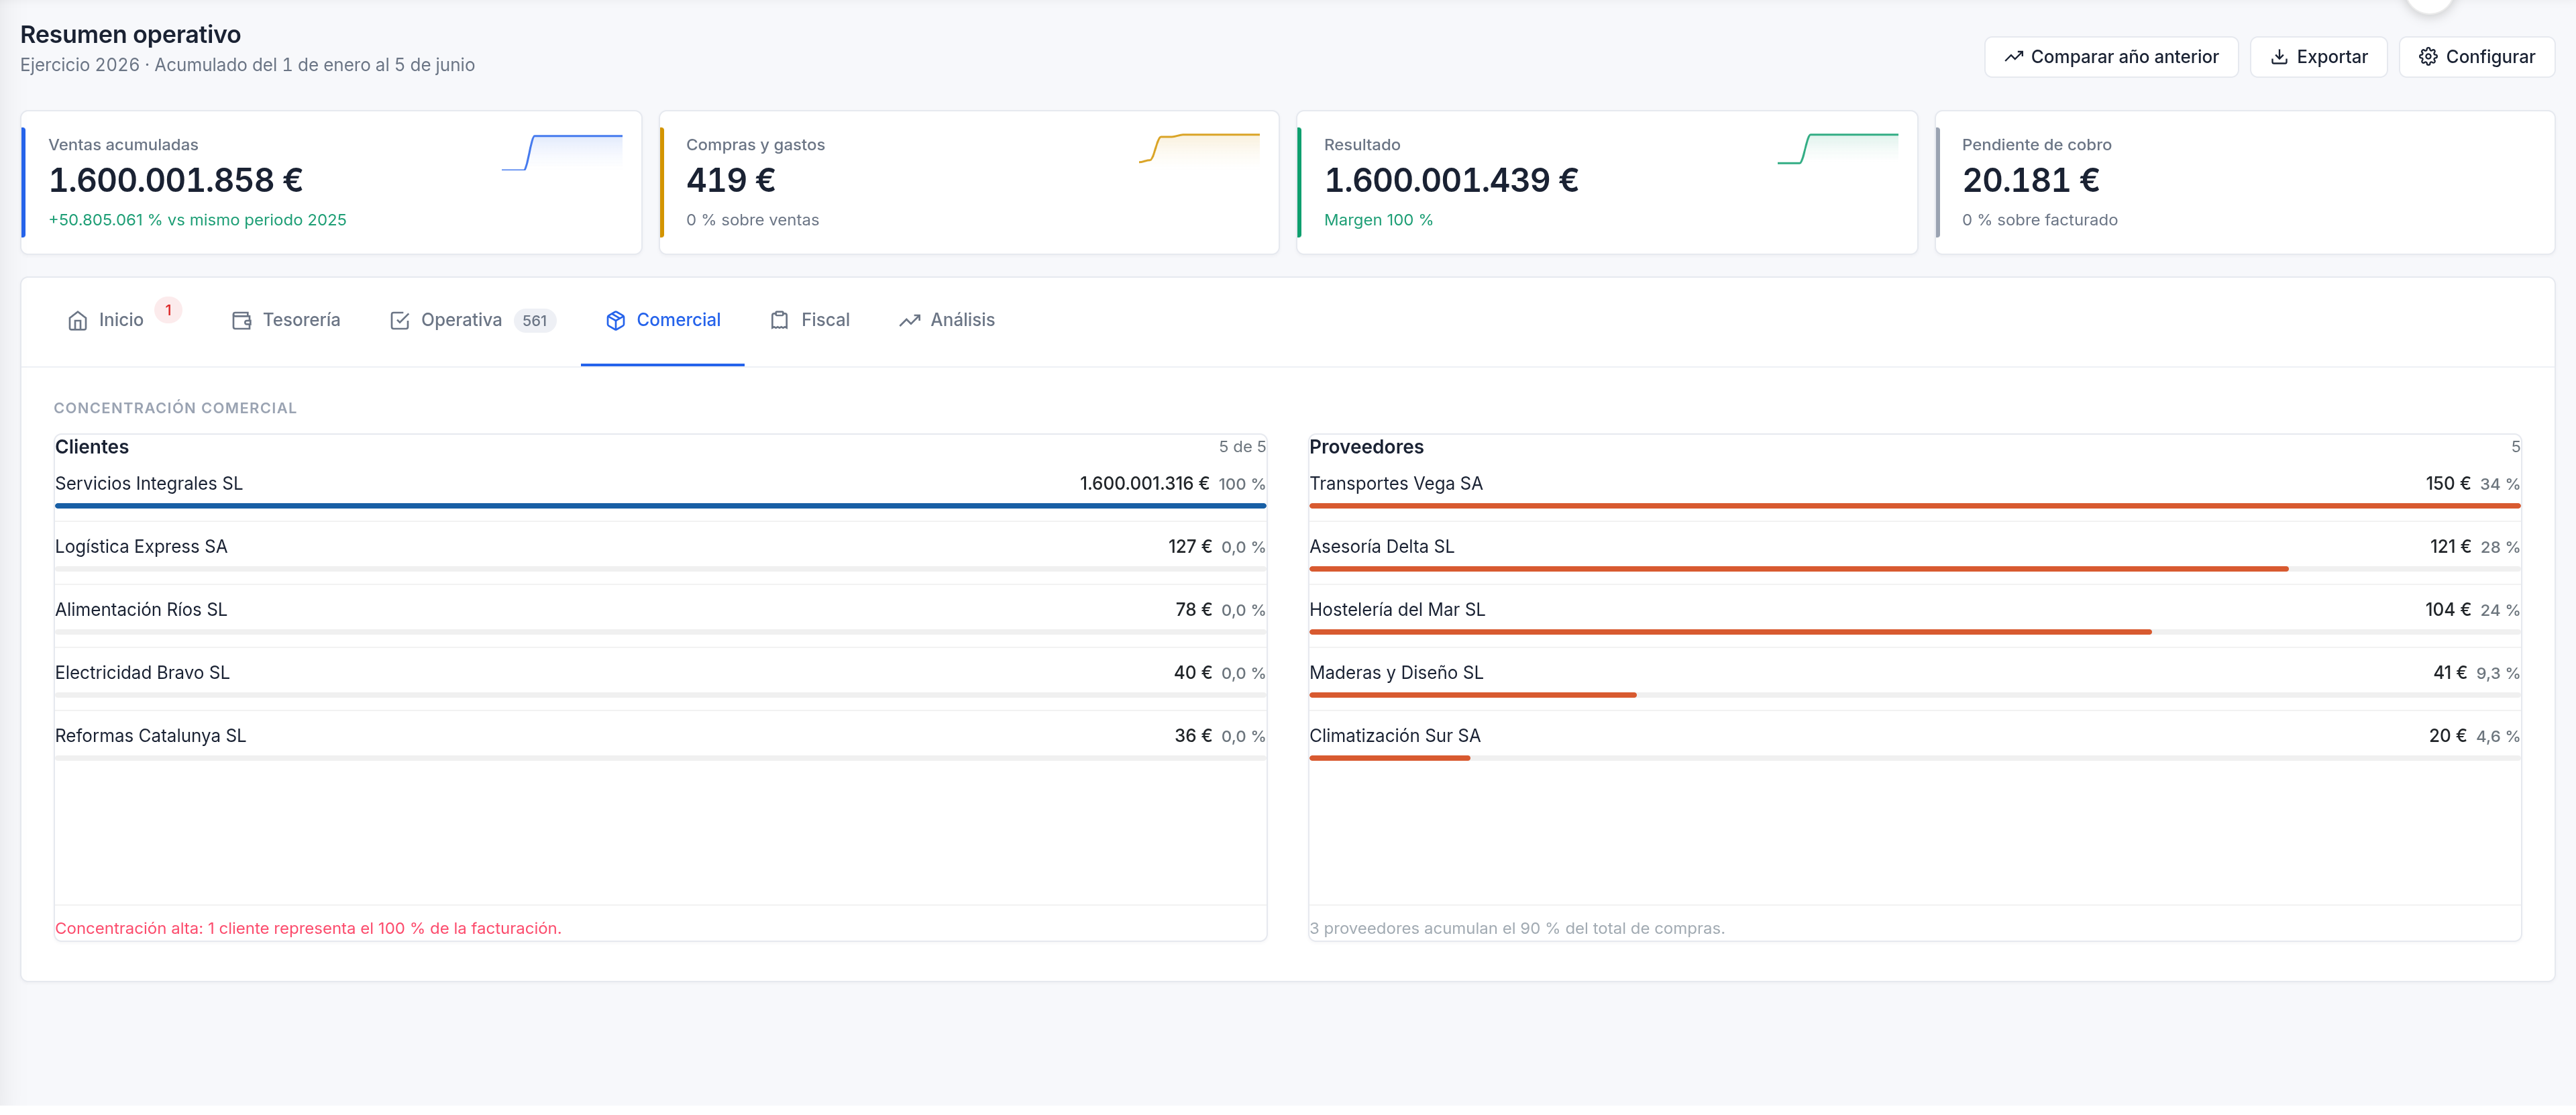
Task: Click the Exportar button
Action: tap(2318, 57)
